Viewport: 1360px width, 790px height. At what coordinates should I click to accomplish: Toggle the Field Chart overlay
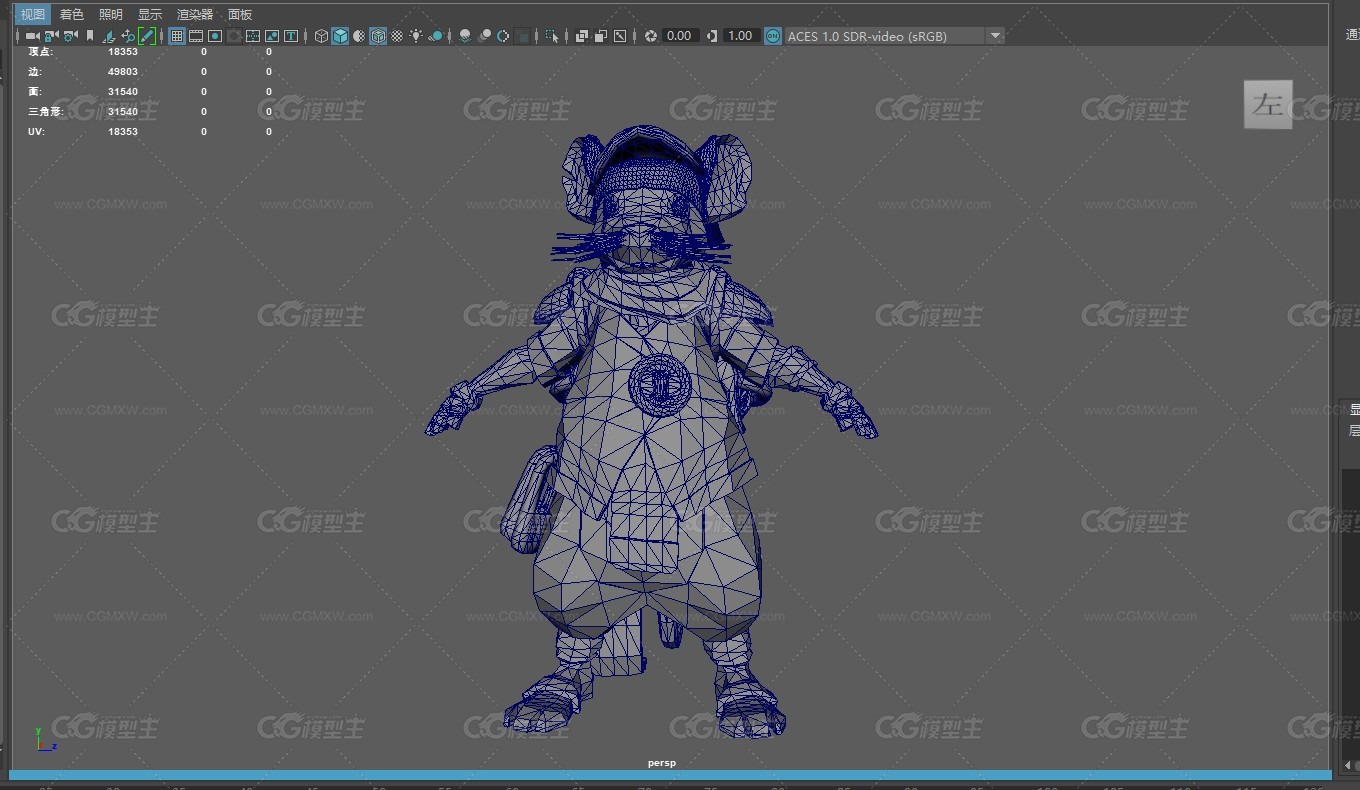[x=253, y=36]
